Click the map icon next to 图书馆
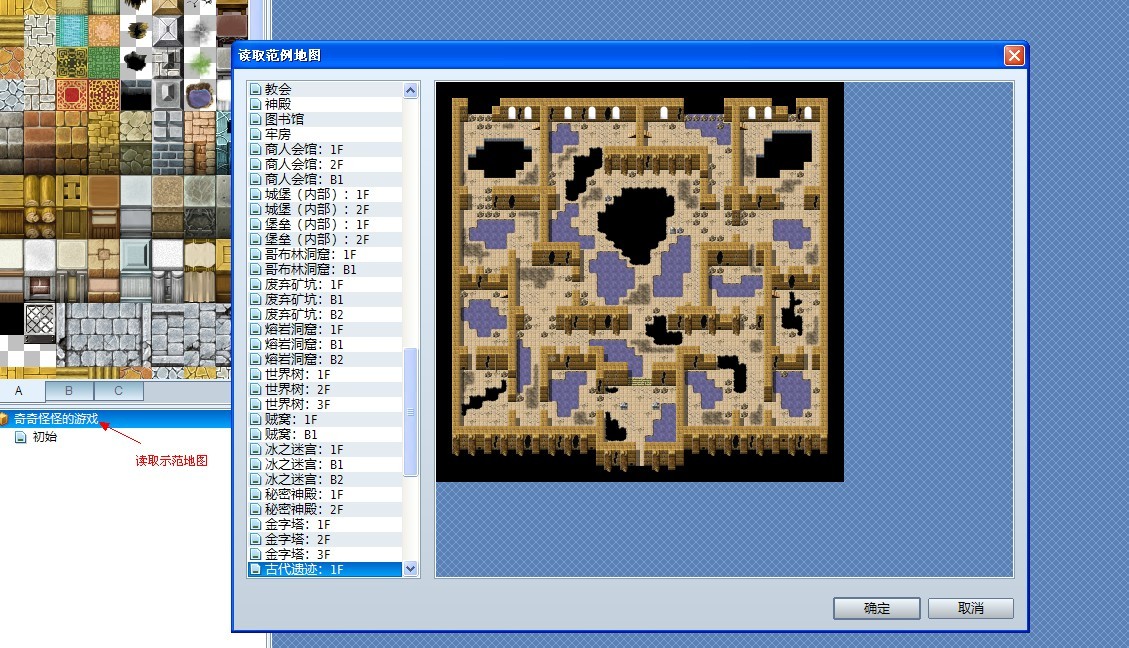This screenshot has height=648, width=1129. [256, 120]
